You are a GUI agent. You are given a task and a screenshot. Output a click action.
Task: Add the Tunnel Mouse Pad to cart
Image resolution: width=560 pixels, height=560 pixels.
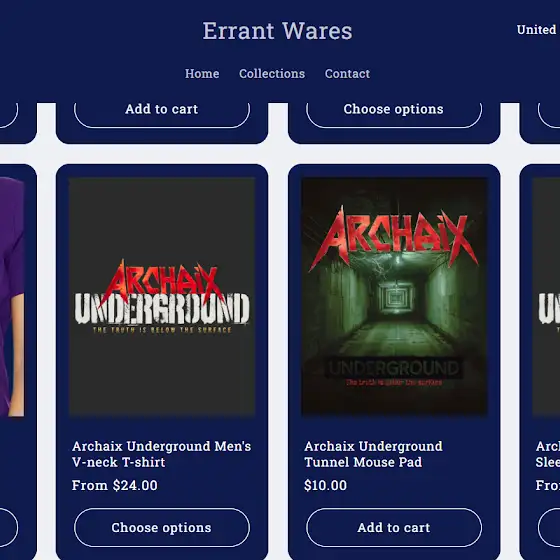pos(394,528)
